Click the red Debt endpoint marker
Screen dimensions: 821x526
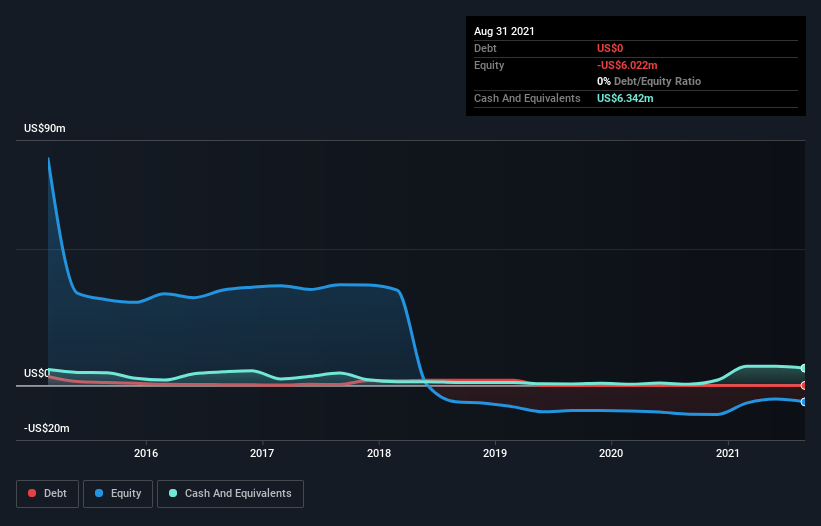[804, 385]
